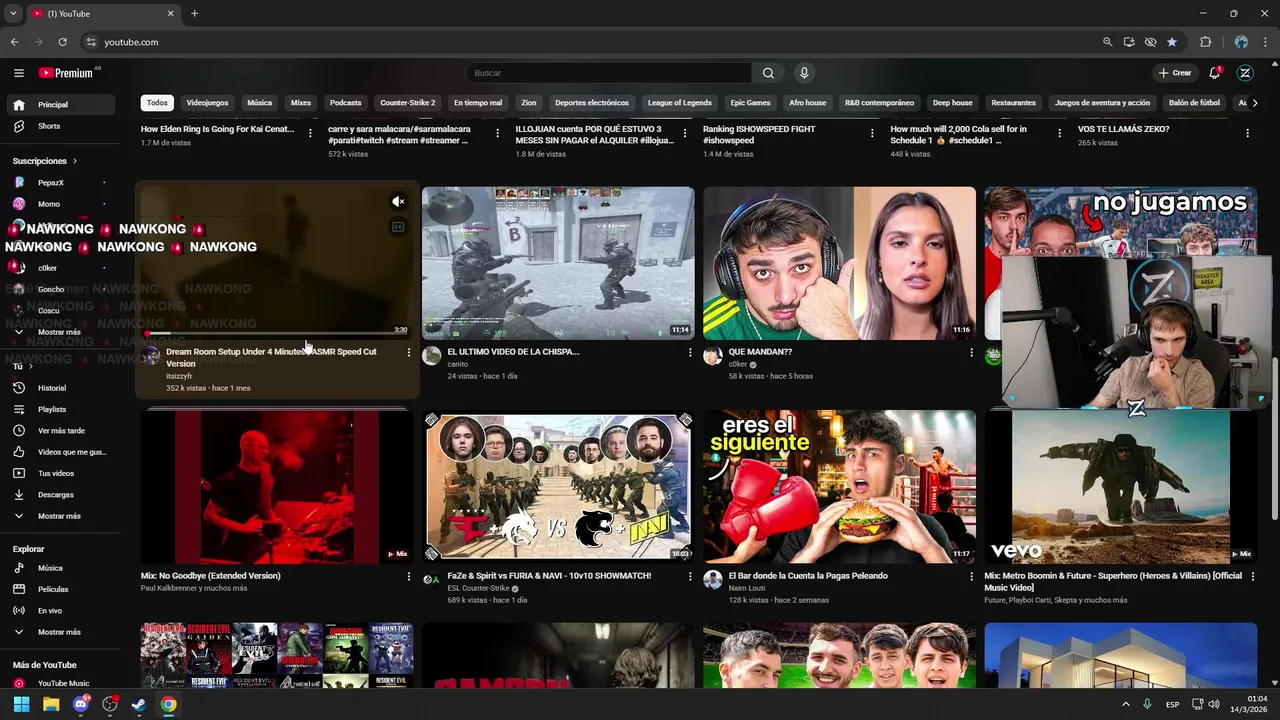Toggle captions on Dream Room preview
1280x720 pixels.
click(x=398, y=227)
